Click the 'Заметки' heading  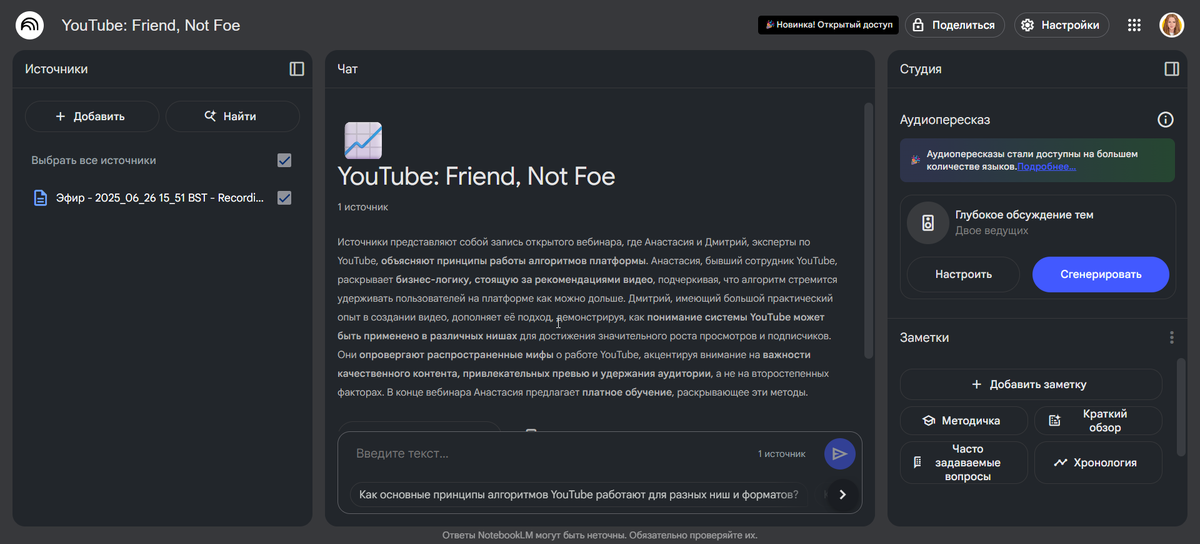925,338
